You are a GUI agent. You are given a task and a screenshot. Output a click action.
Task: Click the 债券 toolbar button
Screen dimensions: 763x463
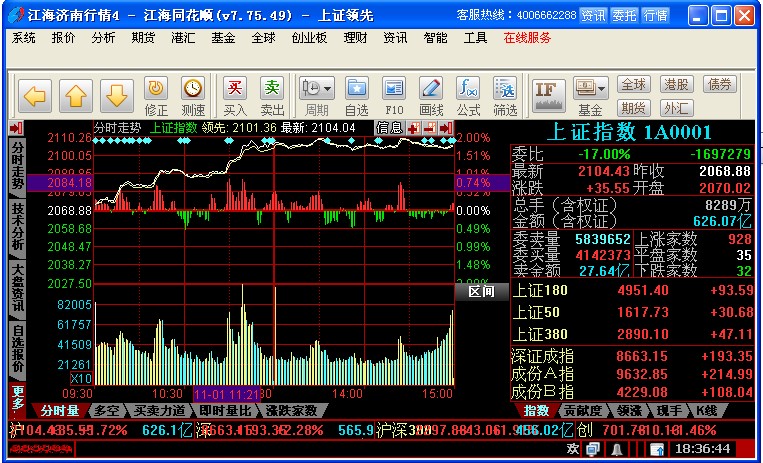(x=720, y=84)
